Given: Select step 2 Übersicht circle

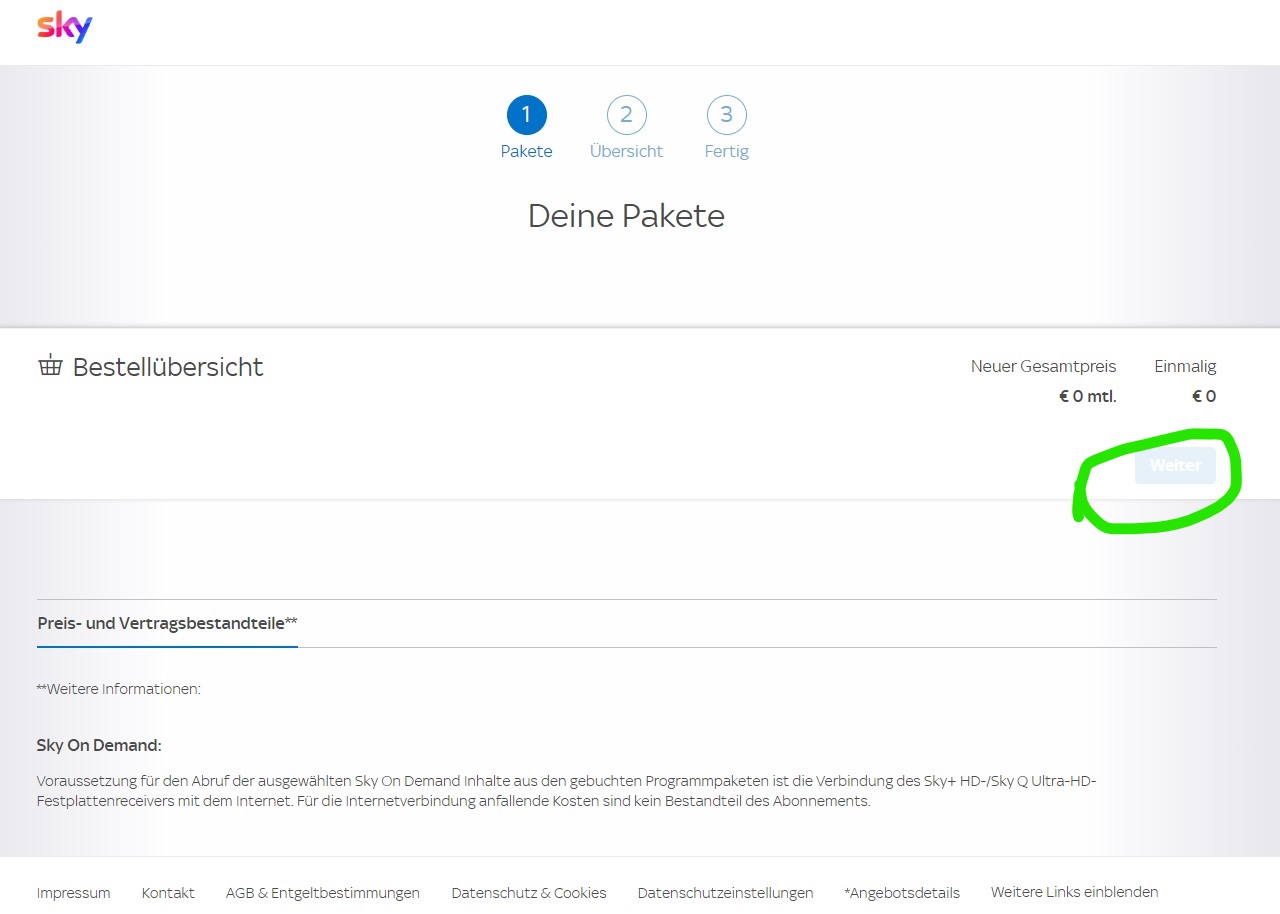Looking at the screenshot, I should 626,115.
